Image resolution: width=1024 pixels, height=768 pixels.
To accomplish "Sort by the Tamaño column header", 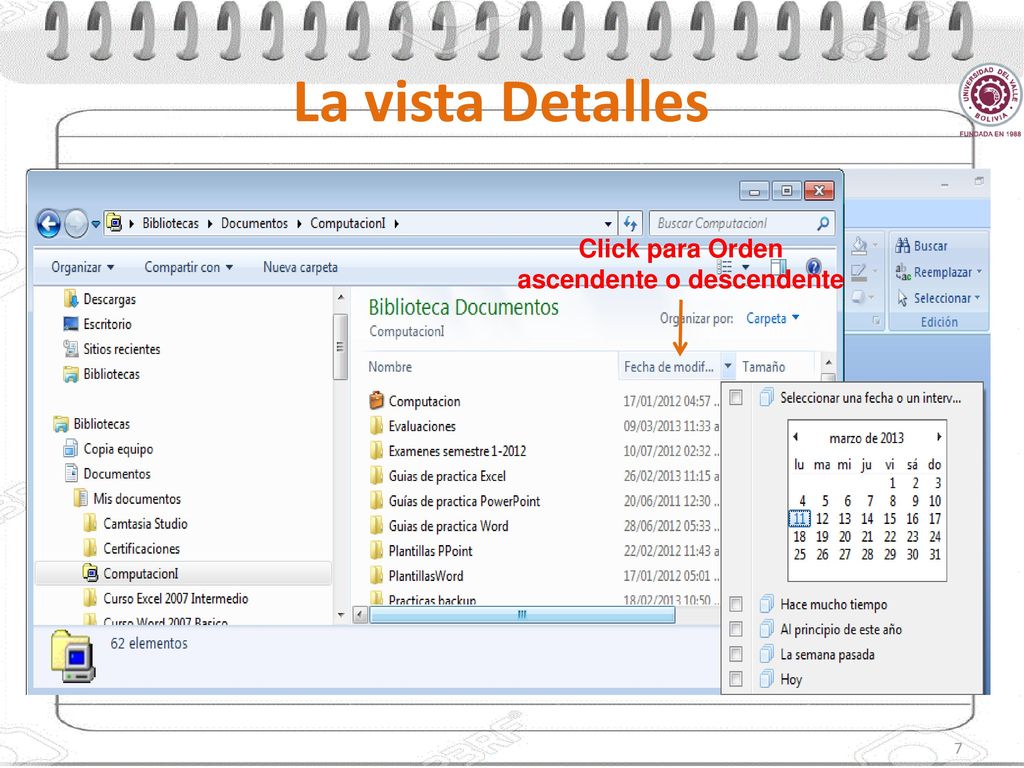I will pos(763,367).
